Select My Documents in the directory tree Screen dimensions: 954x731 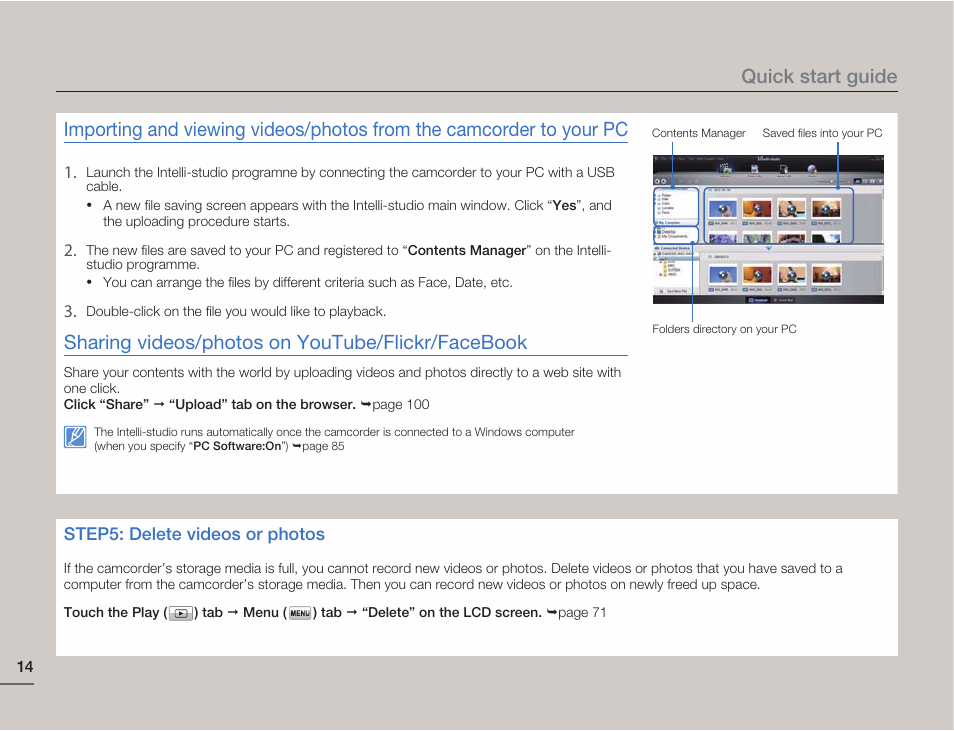pyautogui.click(x=674, y=236)
